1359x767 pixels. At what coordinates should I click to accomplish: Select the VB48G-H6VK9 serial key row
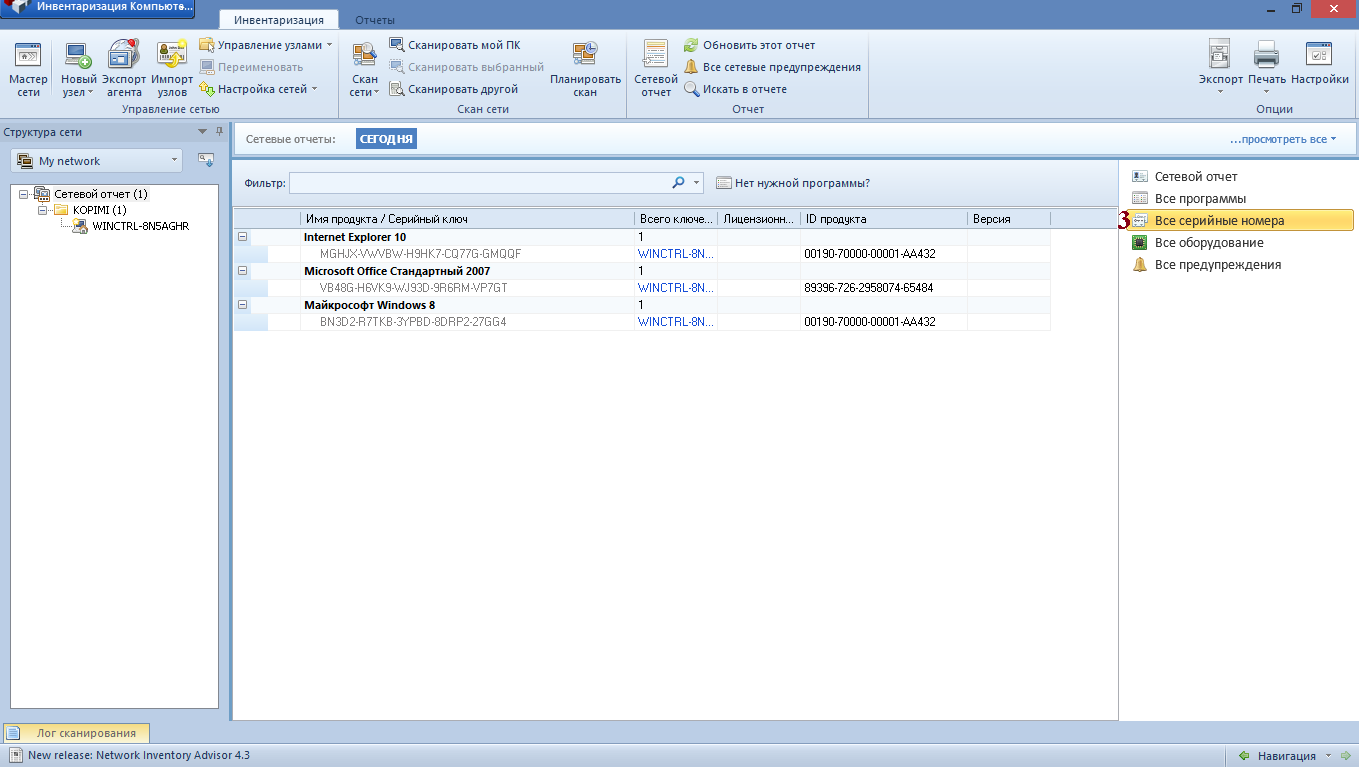(x=642, y=288)
